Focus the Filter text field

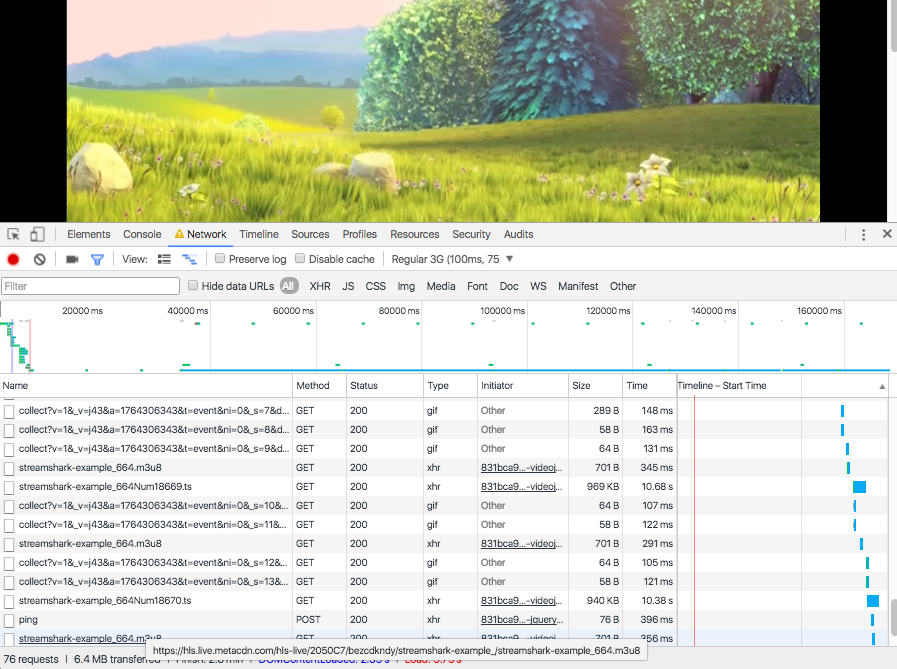tap(90, 286)
